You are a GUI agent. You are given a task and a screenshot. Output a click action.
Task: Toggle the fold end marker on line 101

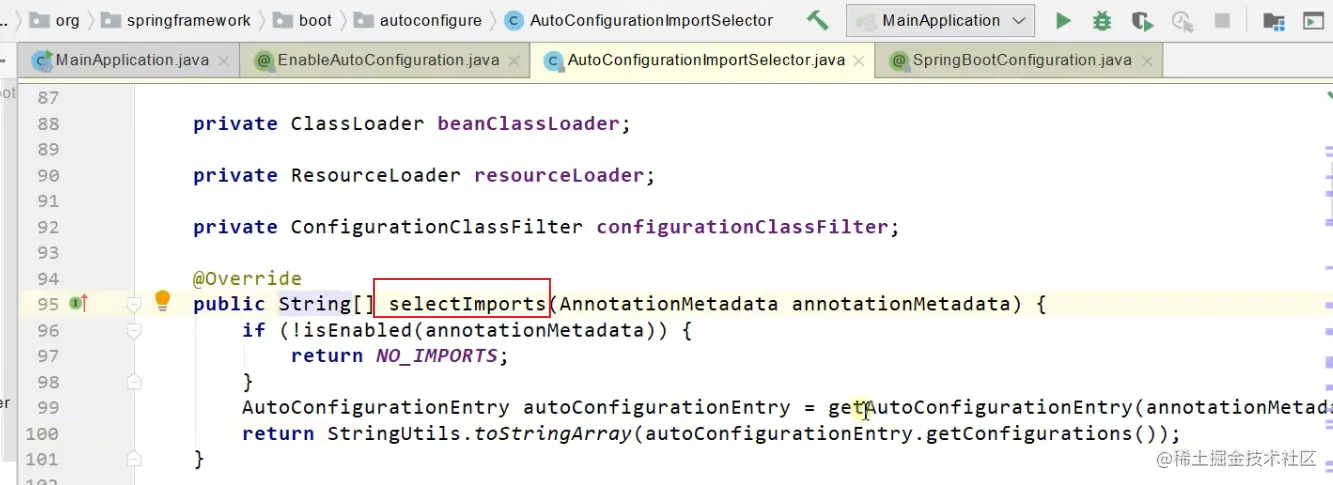[133, 459]
